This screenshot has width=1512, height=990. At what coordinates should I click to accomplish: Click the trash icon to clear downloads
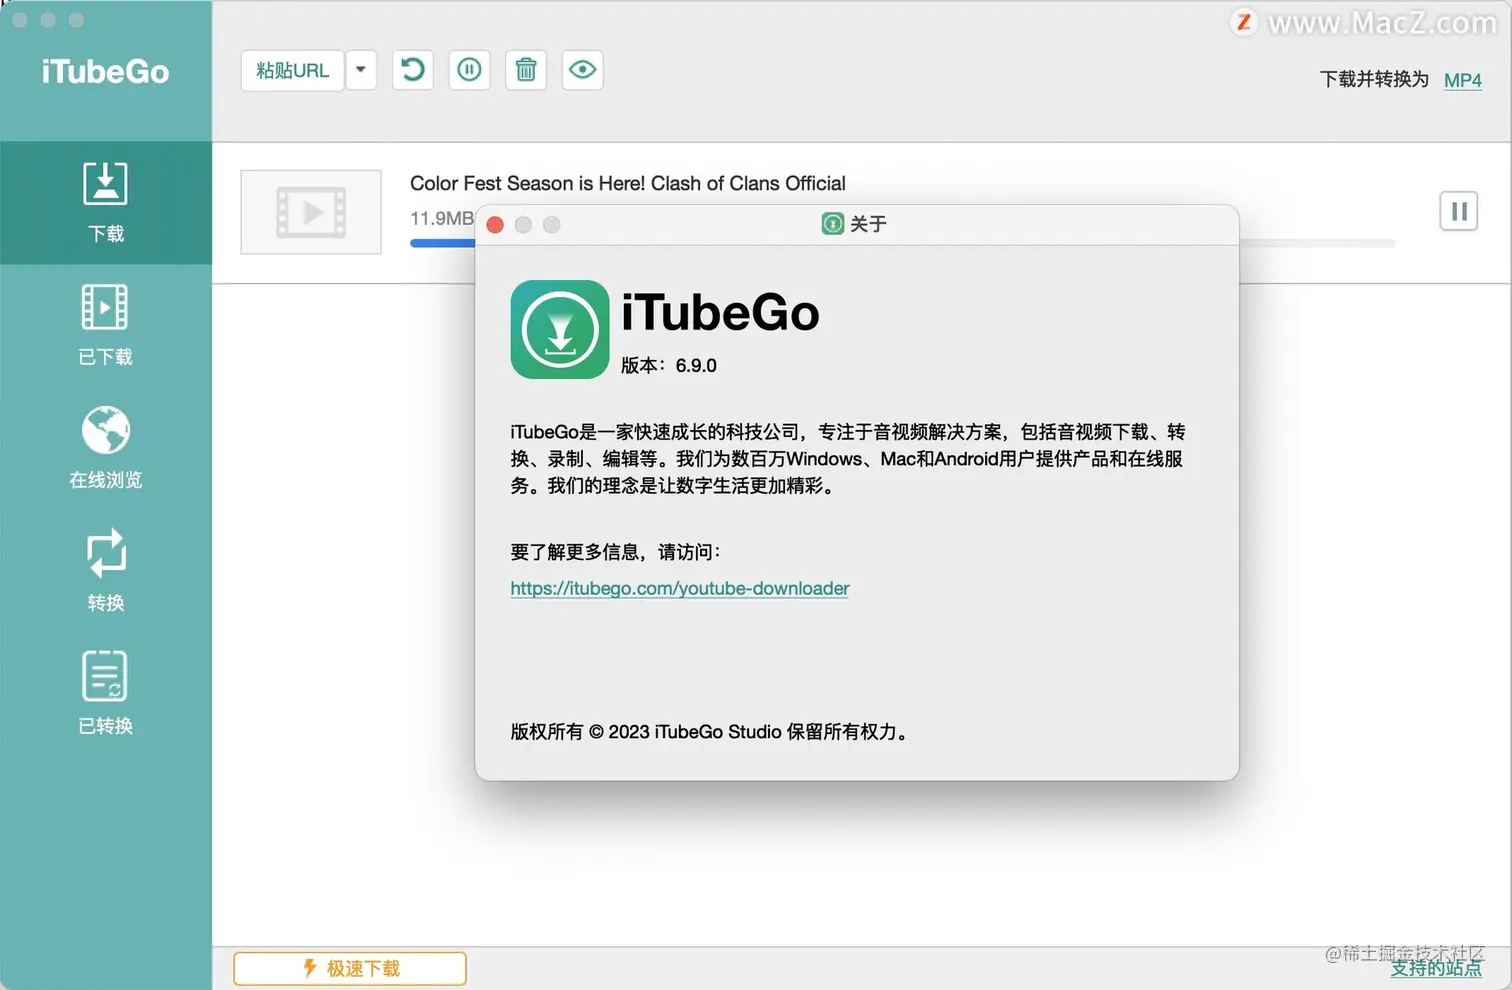click(x=525, y=70)
